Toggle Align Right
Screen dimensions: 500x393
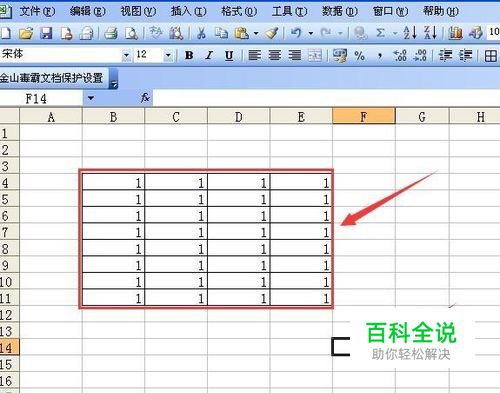pyautogui.click(x=294, y=55)
